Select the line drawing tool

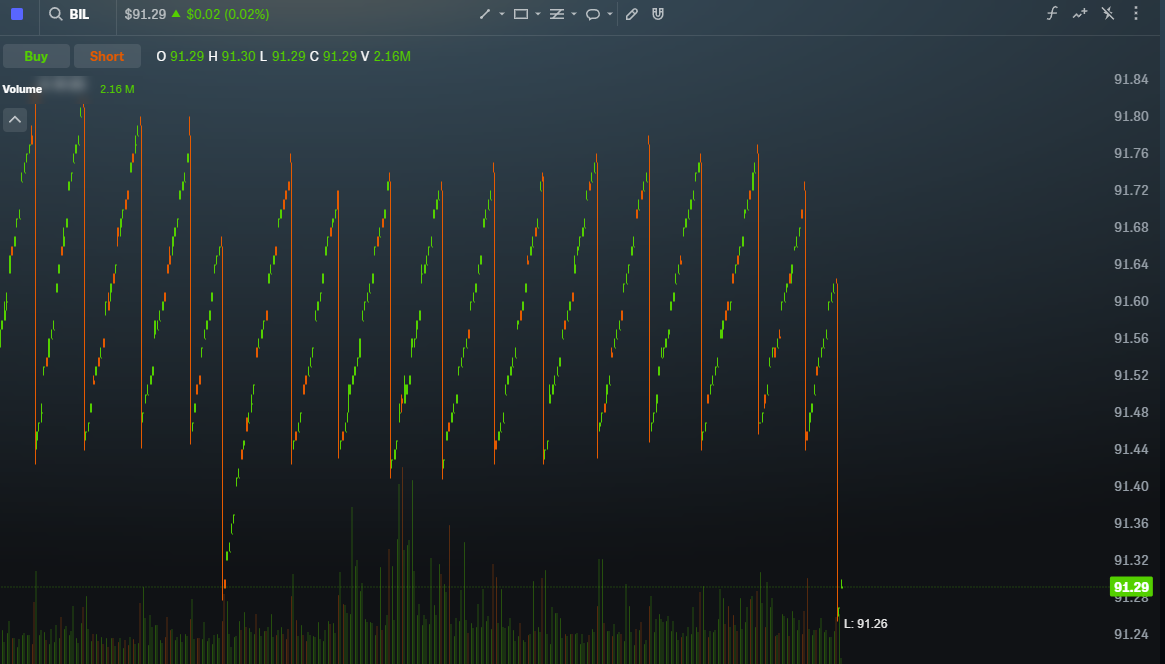485,14
